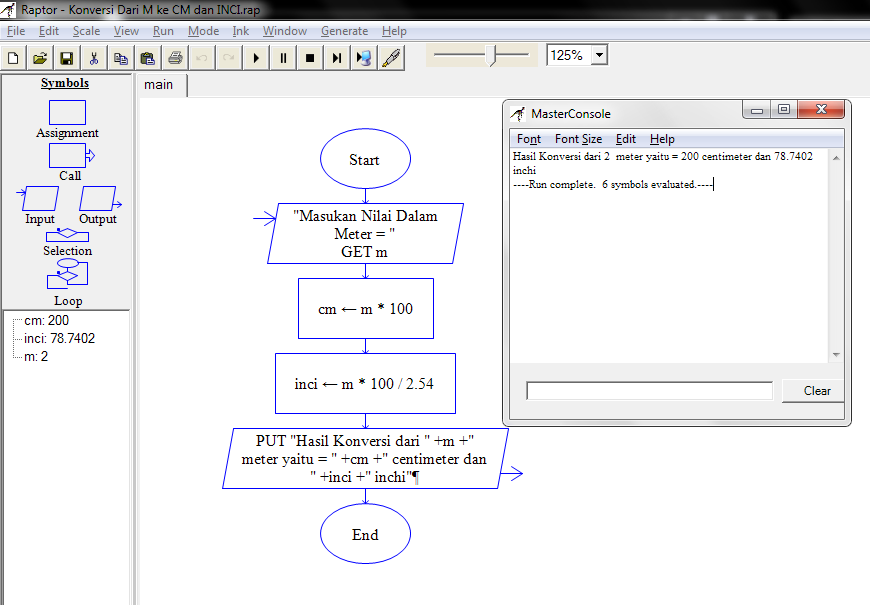The height and width of the screenshot is (605, 870).
Task: Stop execution using the Stop icon
Action: click(310, 57)
